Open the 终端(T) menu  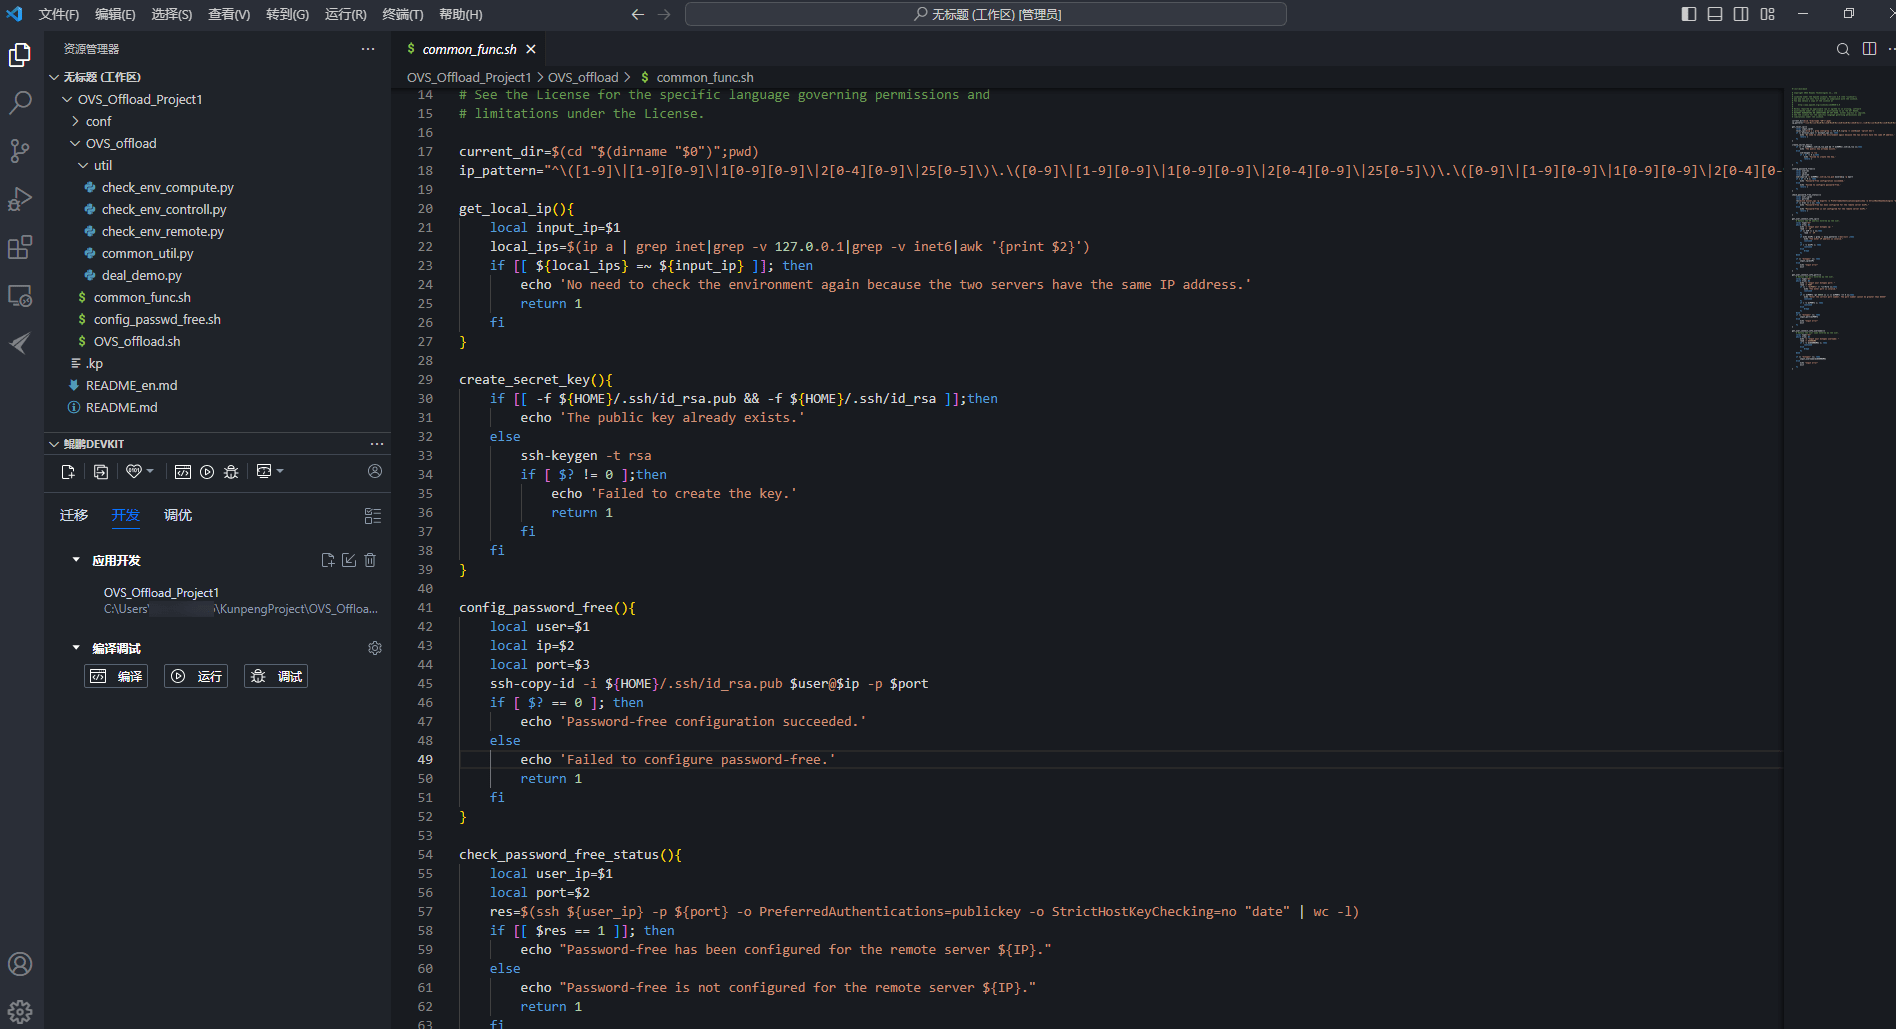point(403,14)
